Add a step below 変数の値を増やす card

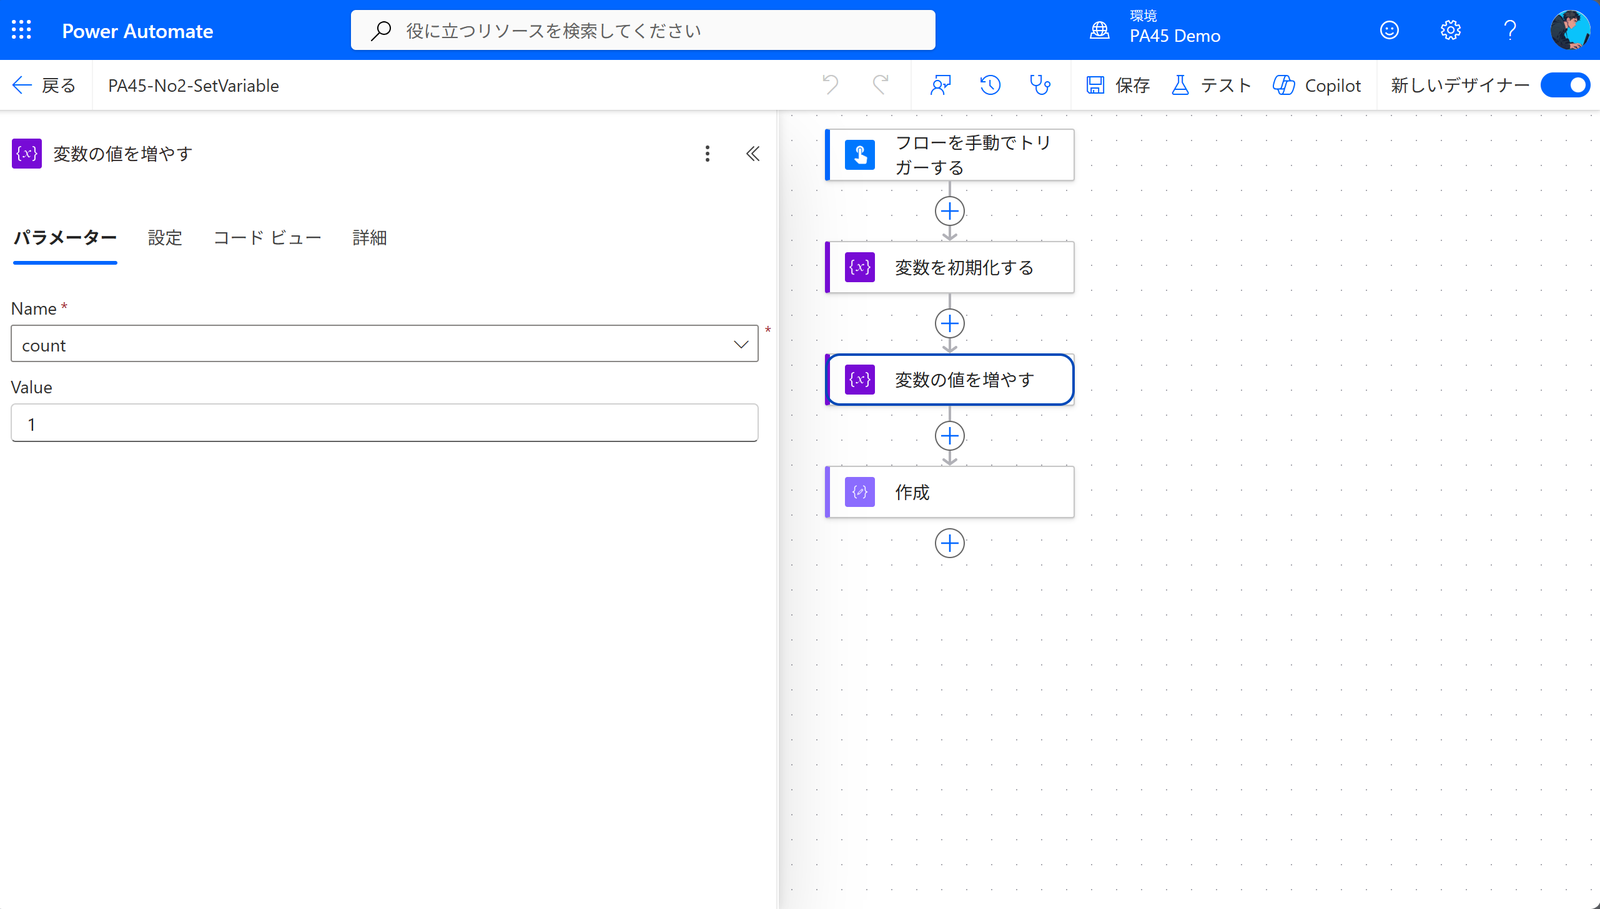[x=950, y=436]
